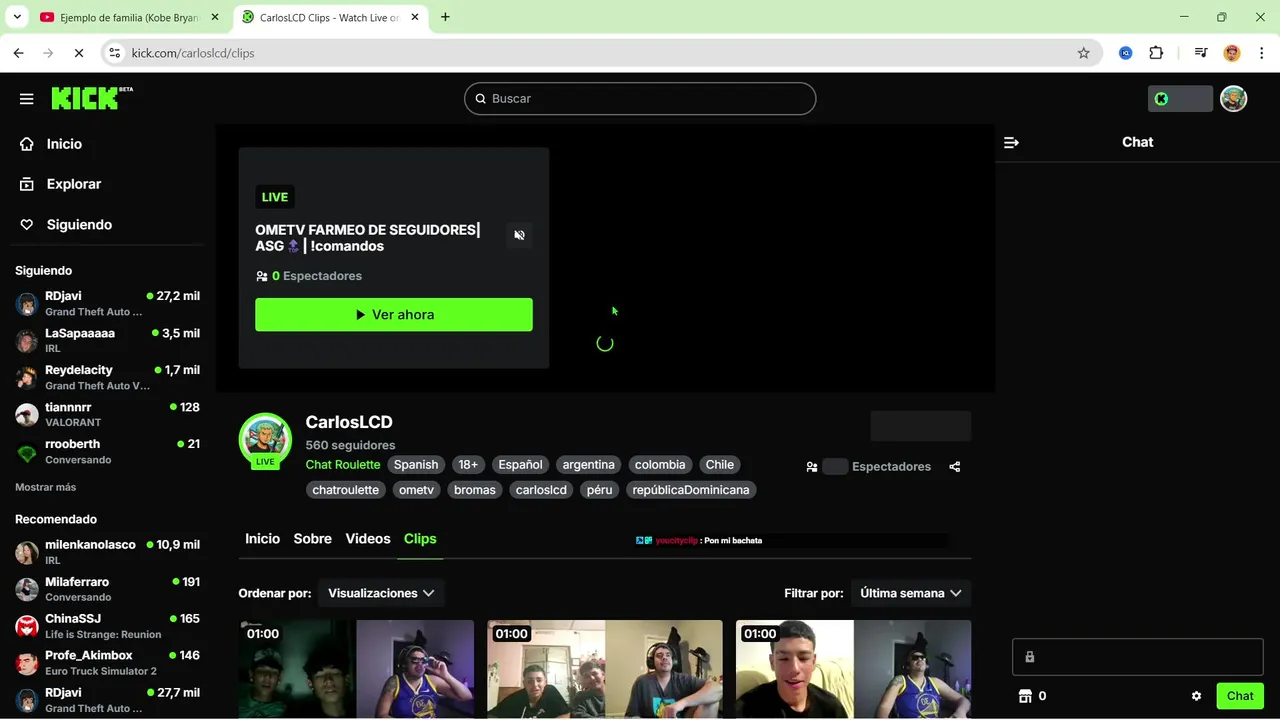Open the Chrome three-dot menu
The image size is (1280, 720).
click(1262, 53)
